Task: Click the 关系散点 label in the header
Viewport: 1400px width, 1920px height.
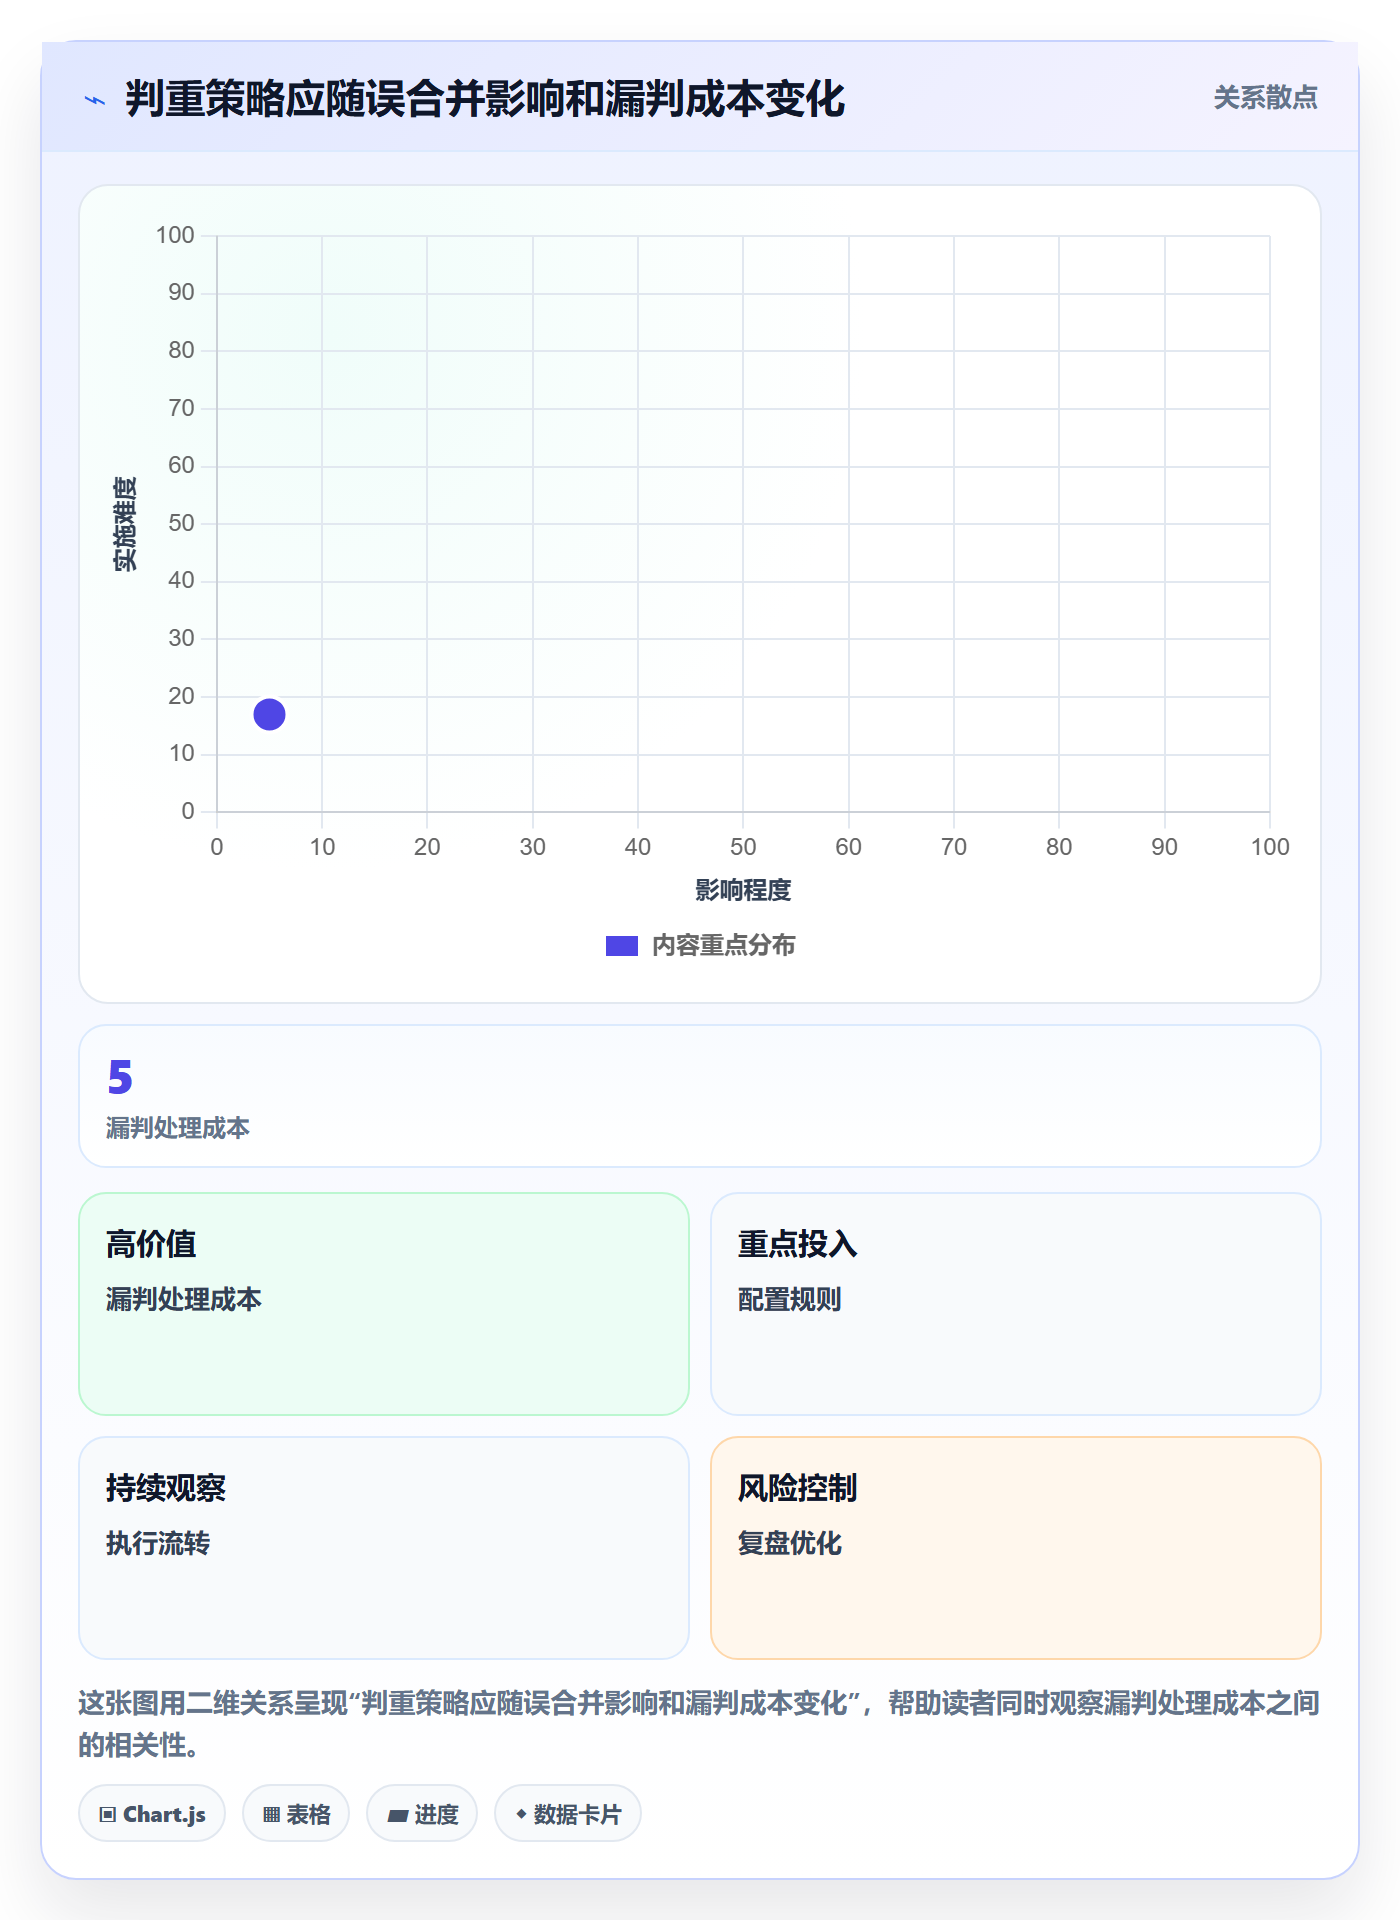Action: point(1265,98)
